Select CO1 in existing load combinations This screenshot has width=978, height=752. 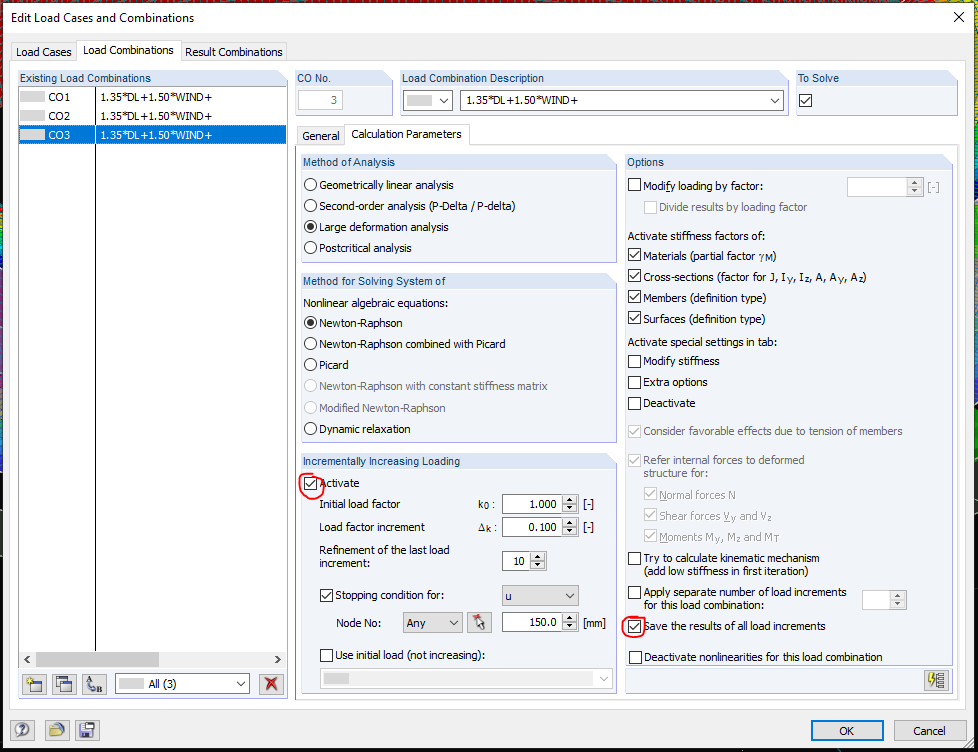[x=152, y=97]
